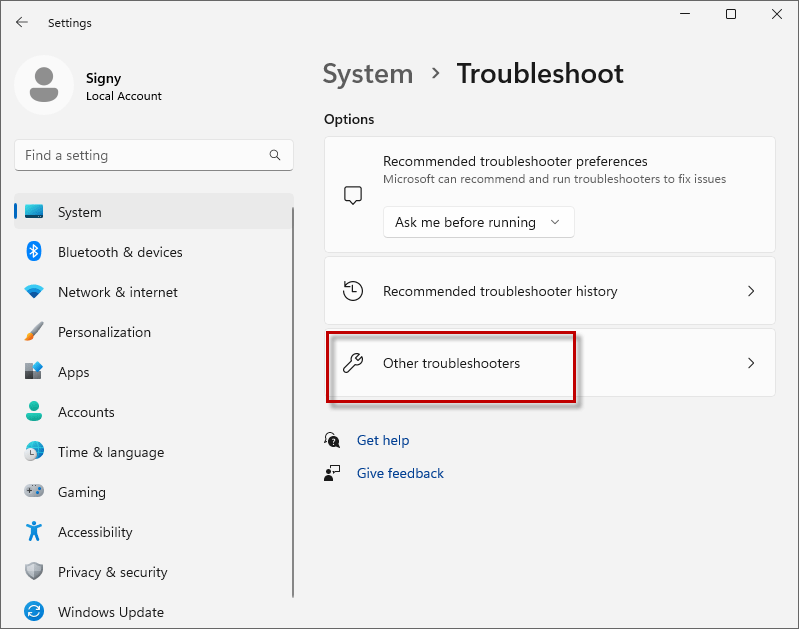Click the Accounts person icon

pos(34,411)
